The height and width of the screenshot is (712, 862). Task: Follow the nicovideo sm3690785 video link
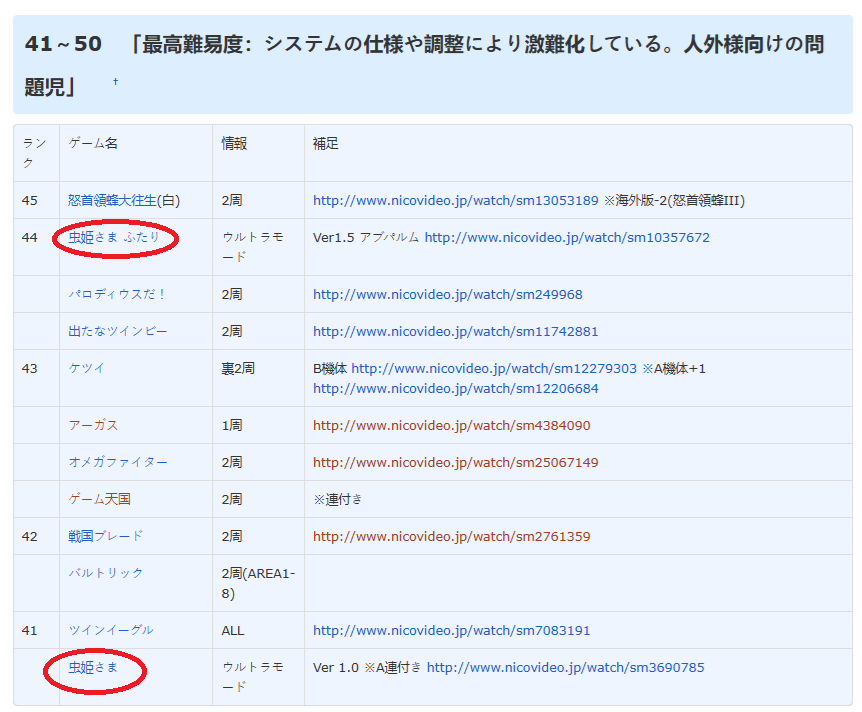click(566, 667)
